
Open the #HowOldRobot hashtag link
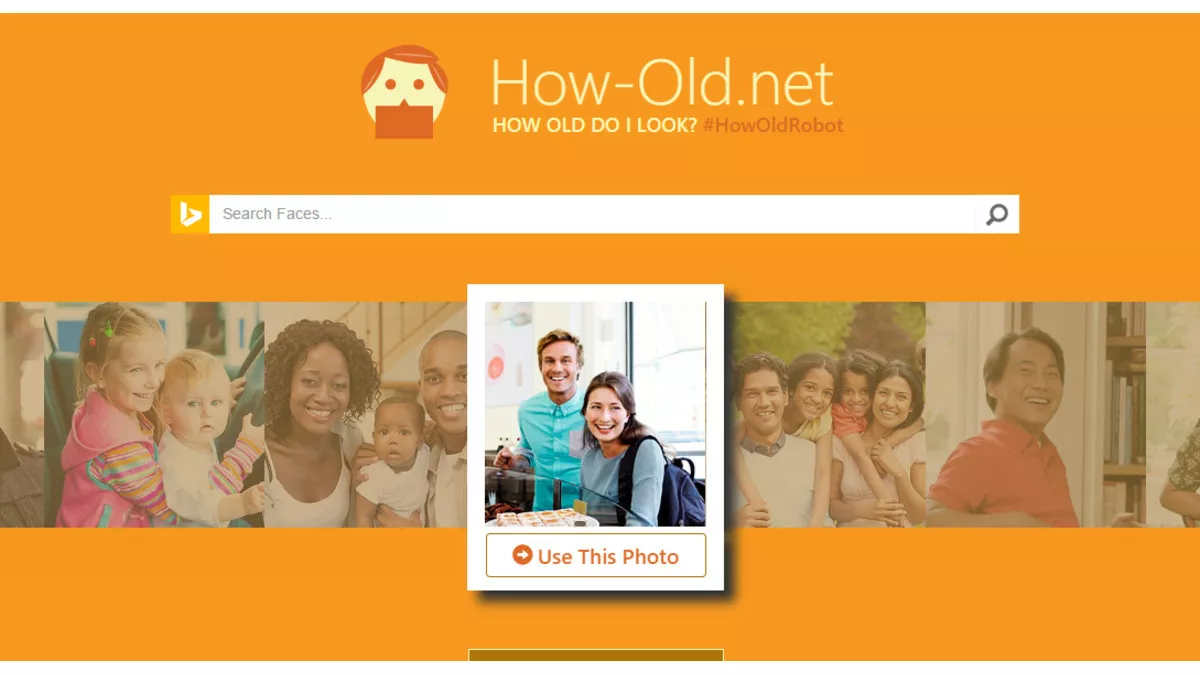[x=773, y=125]
